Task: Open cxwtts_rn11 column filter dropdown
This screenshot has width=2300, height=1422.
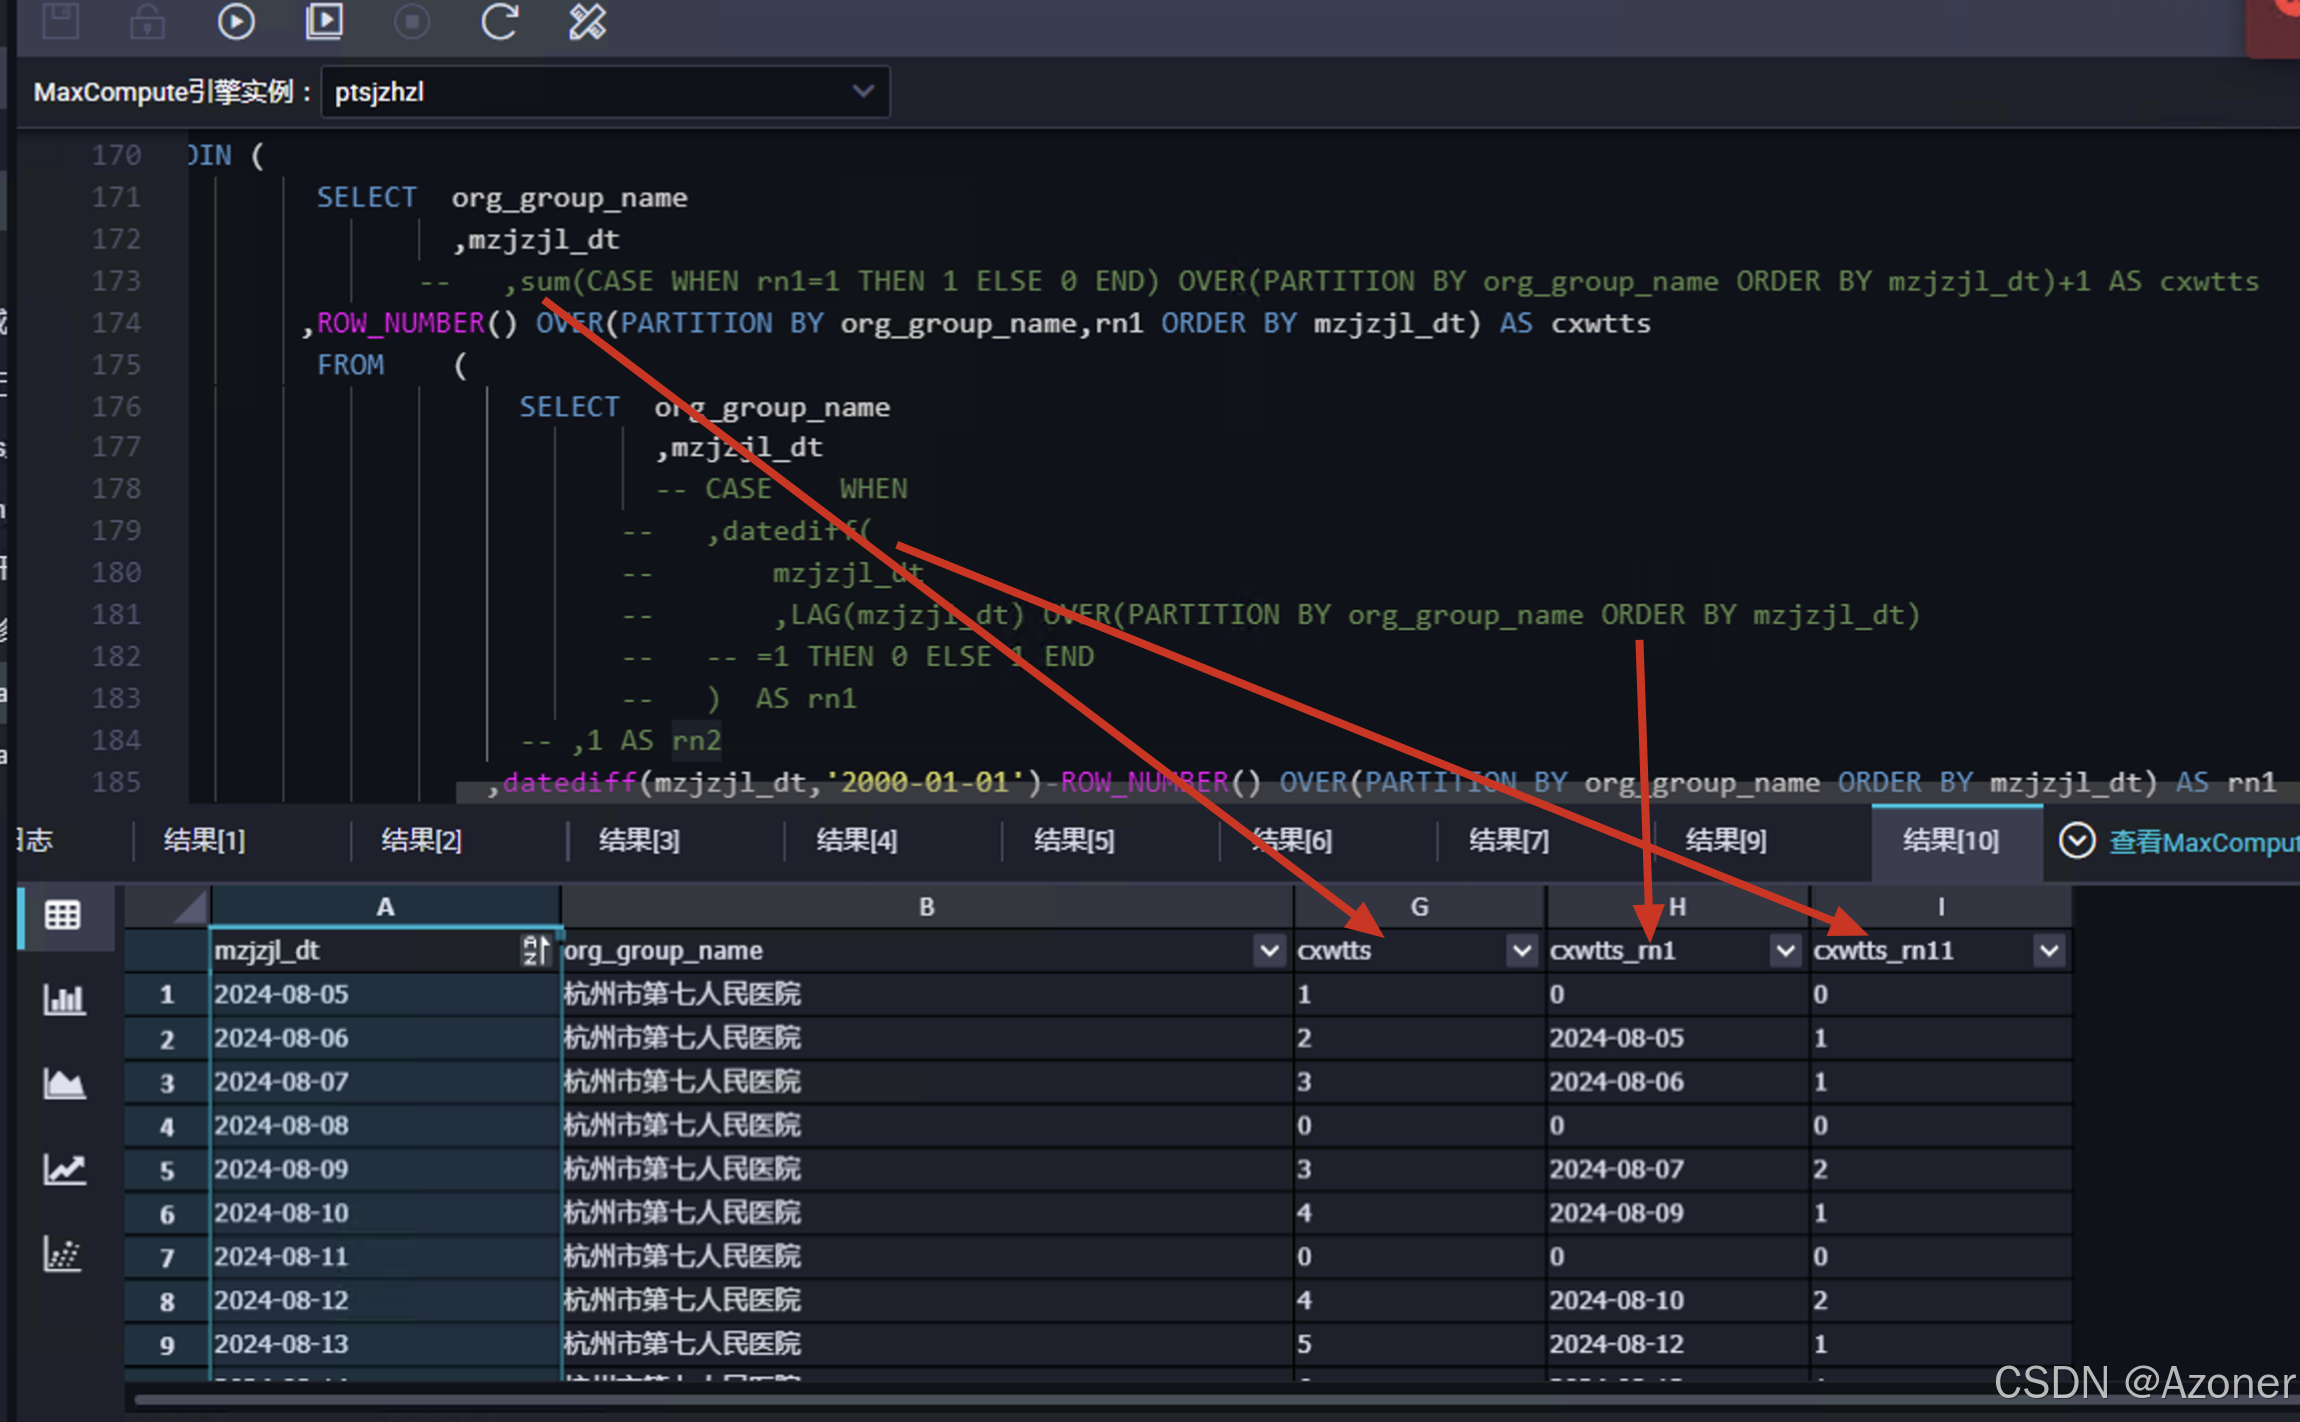Action: pyautogui.click(x=2048, y=950)
